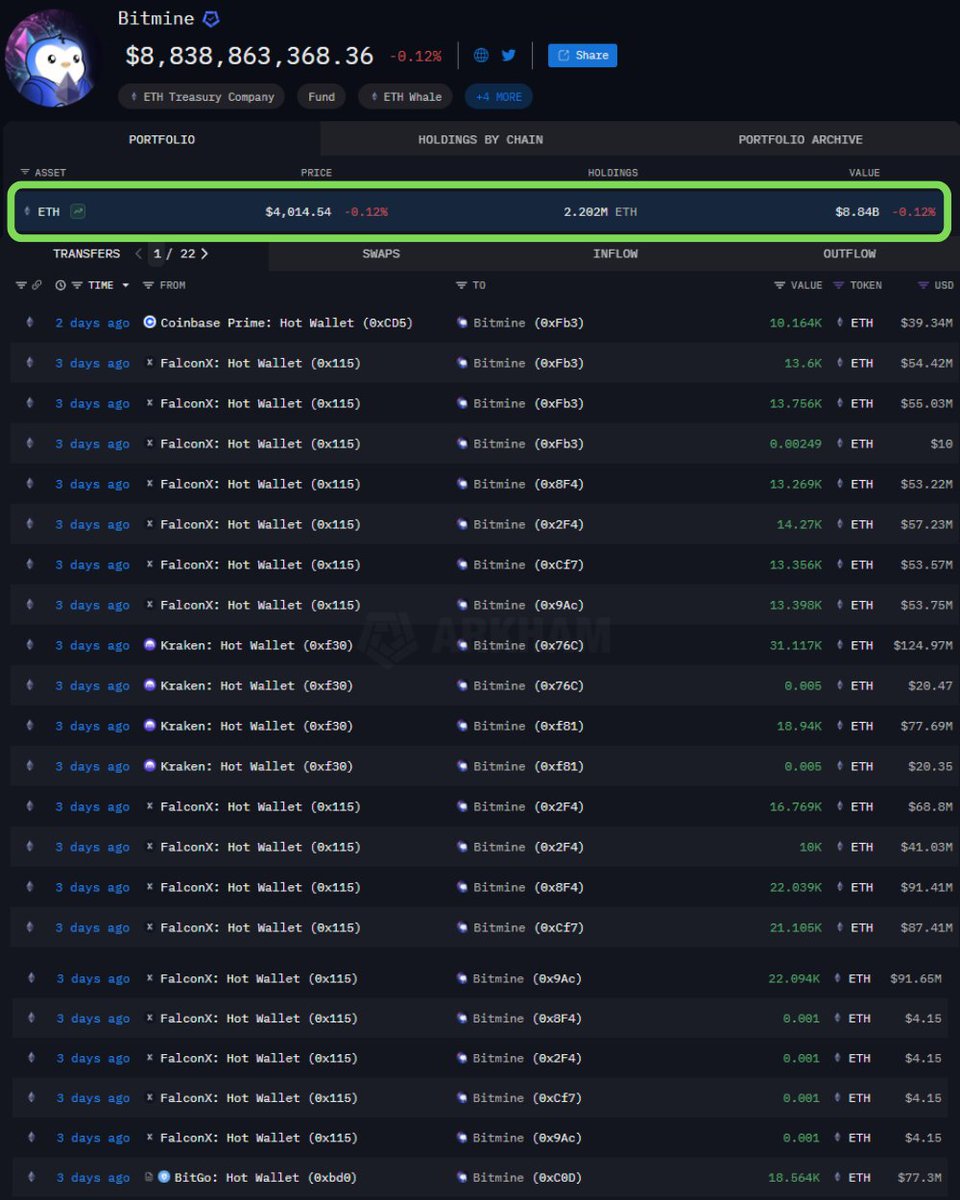
Task: Switch to the Swaps tab
Action: coord(381,254)
